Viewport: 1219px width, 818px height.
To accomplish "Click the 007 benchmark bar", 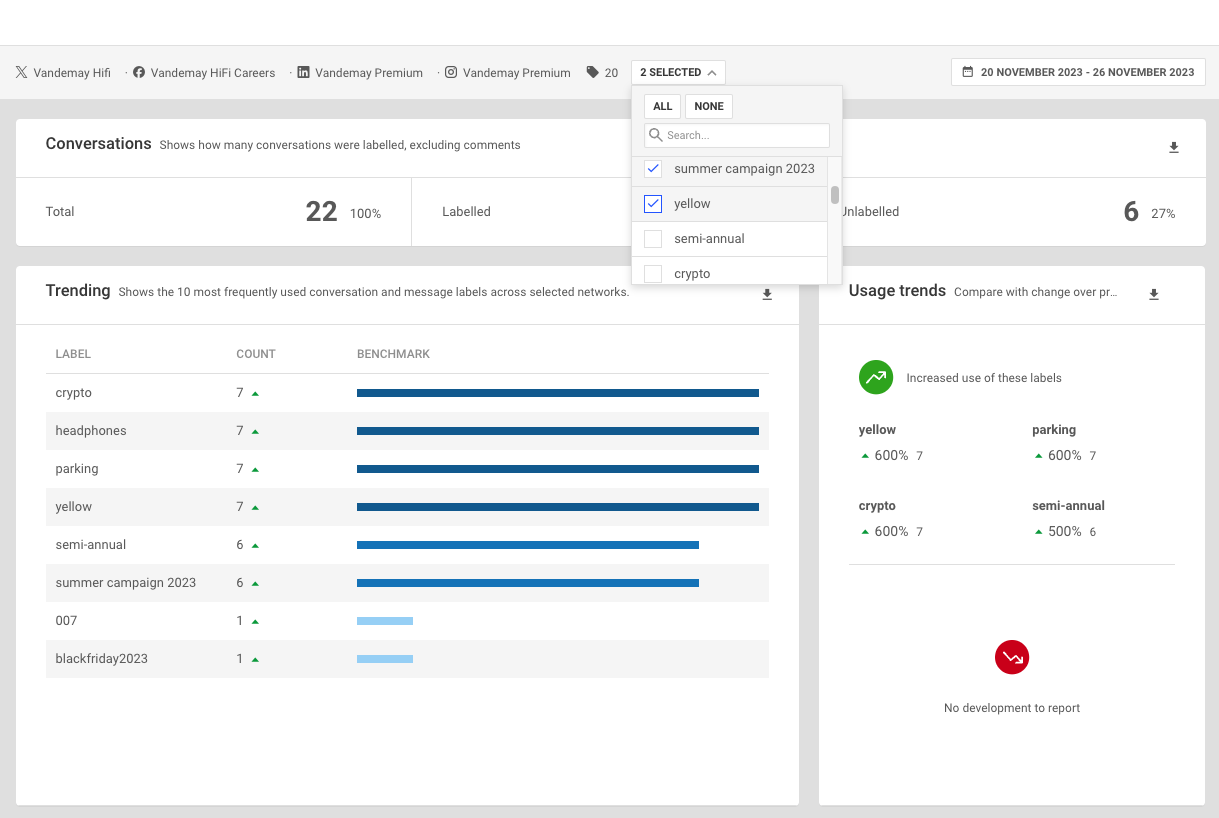I will pos(385,621).
